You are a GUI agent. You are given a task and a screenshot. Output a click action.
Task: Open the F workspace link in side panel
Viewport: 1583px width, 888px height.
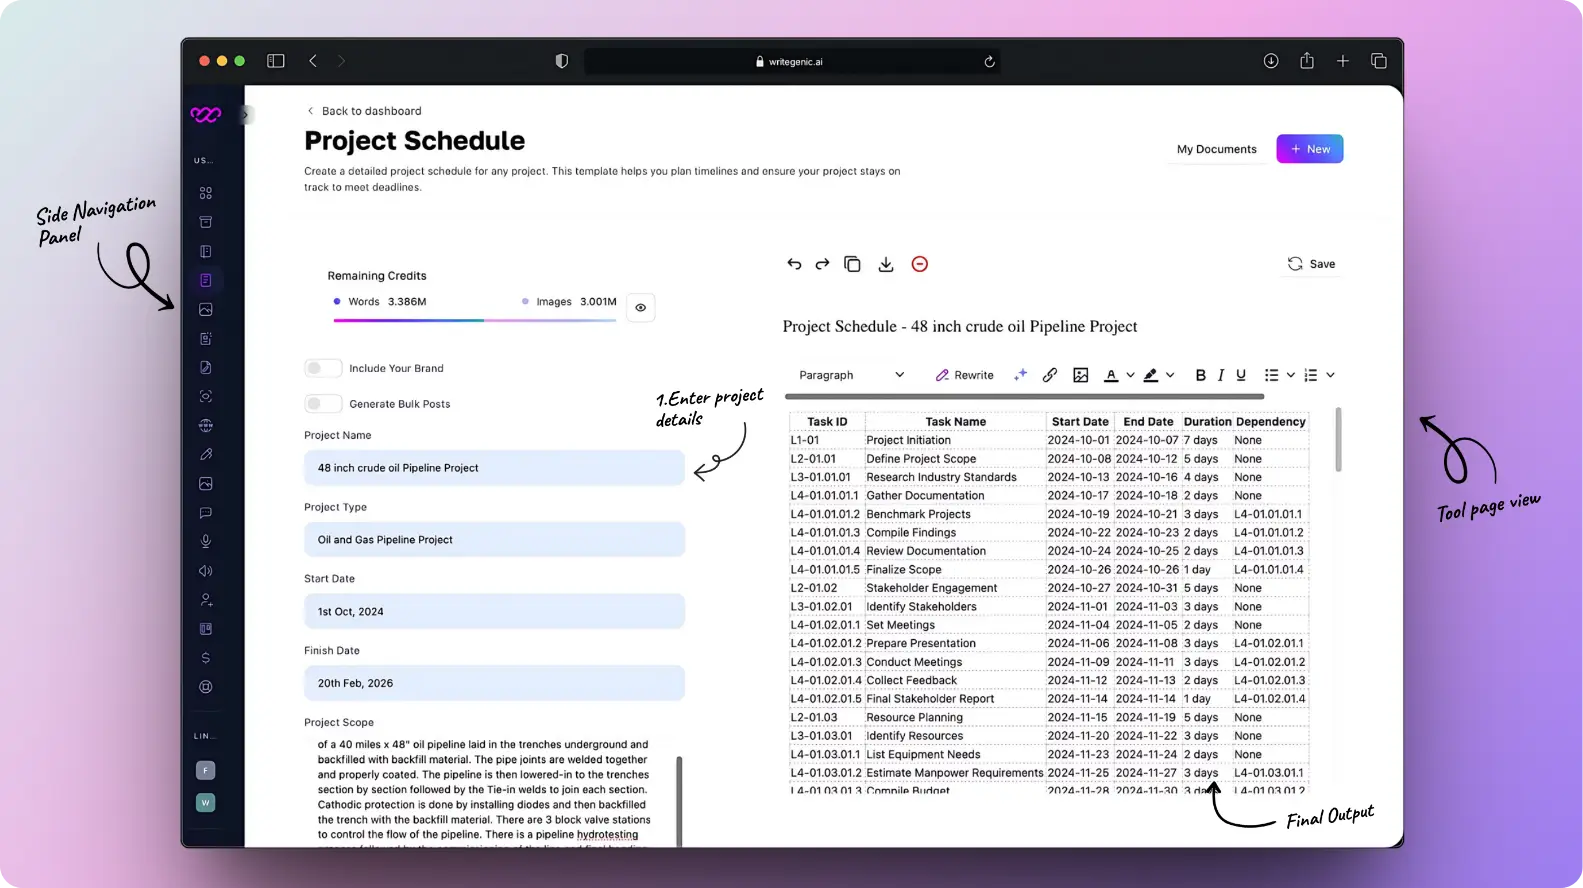pyautogui.click(x=206, y=770)
